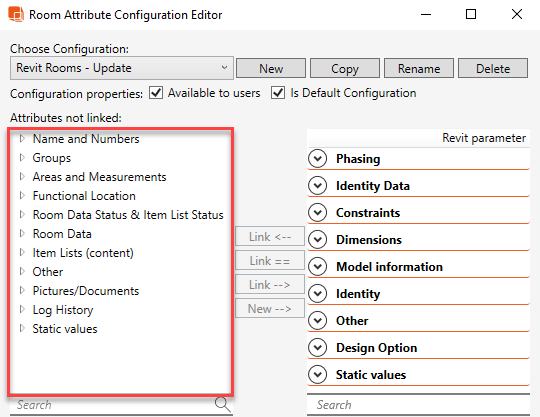Click the Revit parameter search field

point(418,405)
